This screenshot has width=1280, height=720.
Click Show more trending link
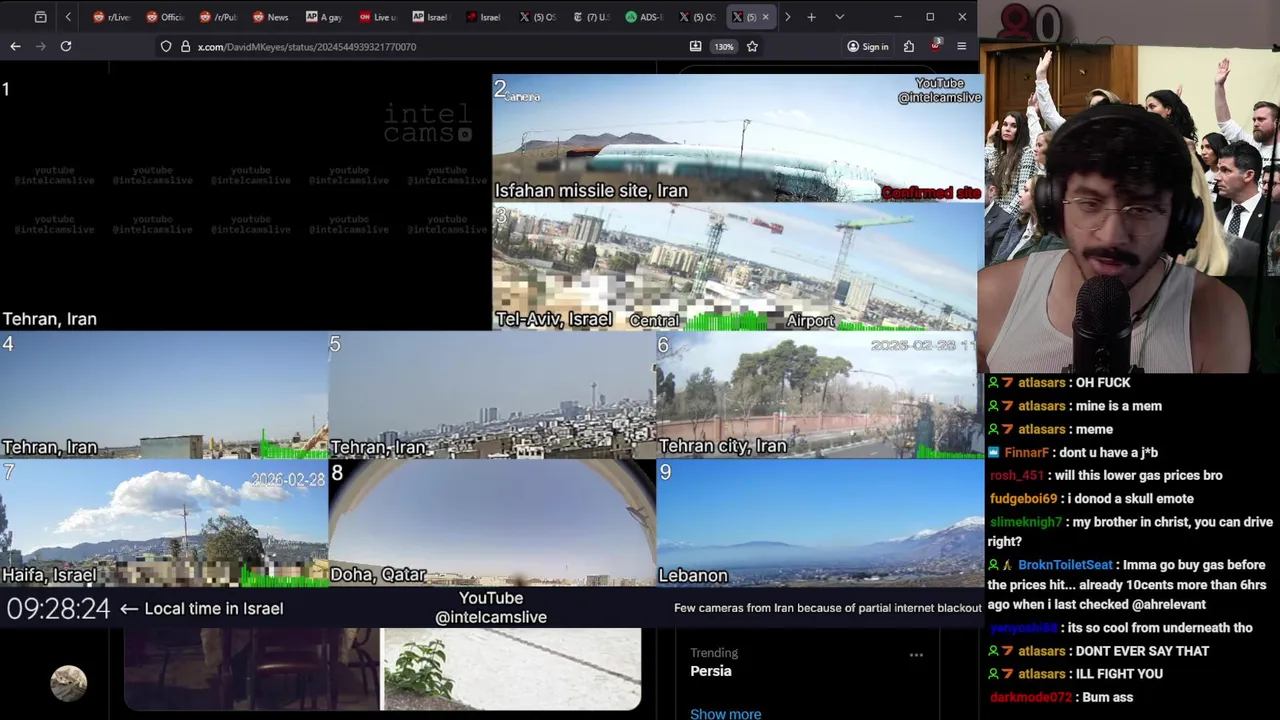point(725,713)
